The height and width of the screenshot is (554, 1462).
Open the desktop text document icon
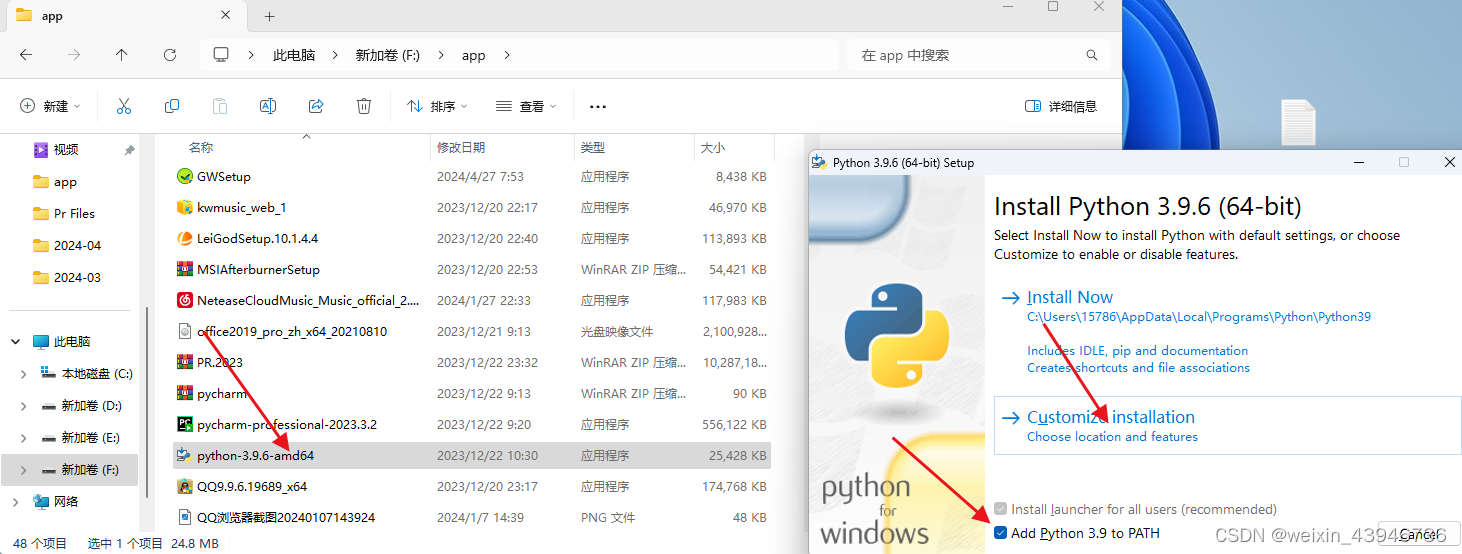[x=1298, y=122]
